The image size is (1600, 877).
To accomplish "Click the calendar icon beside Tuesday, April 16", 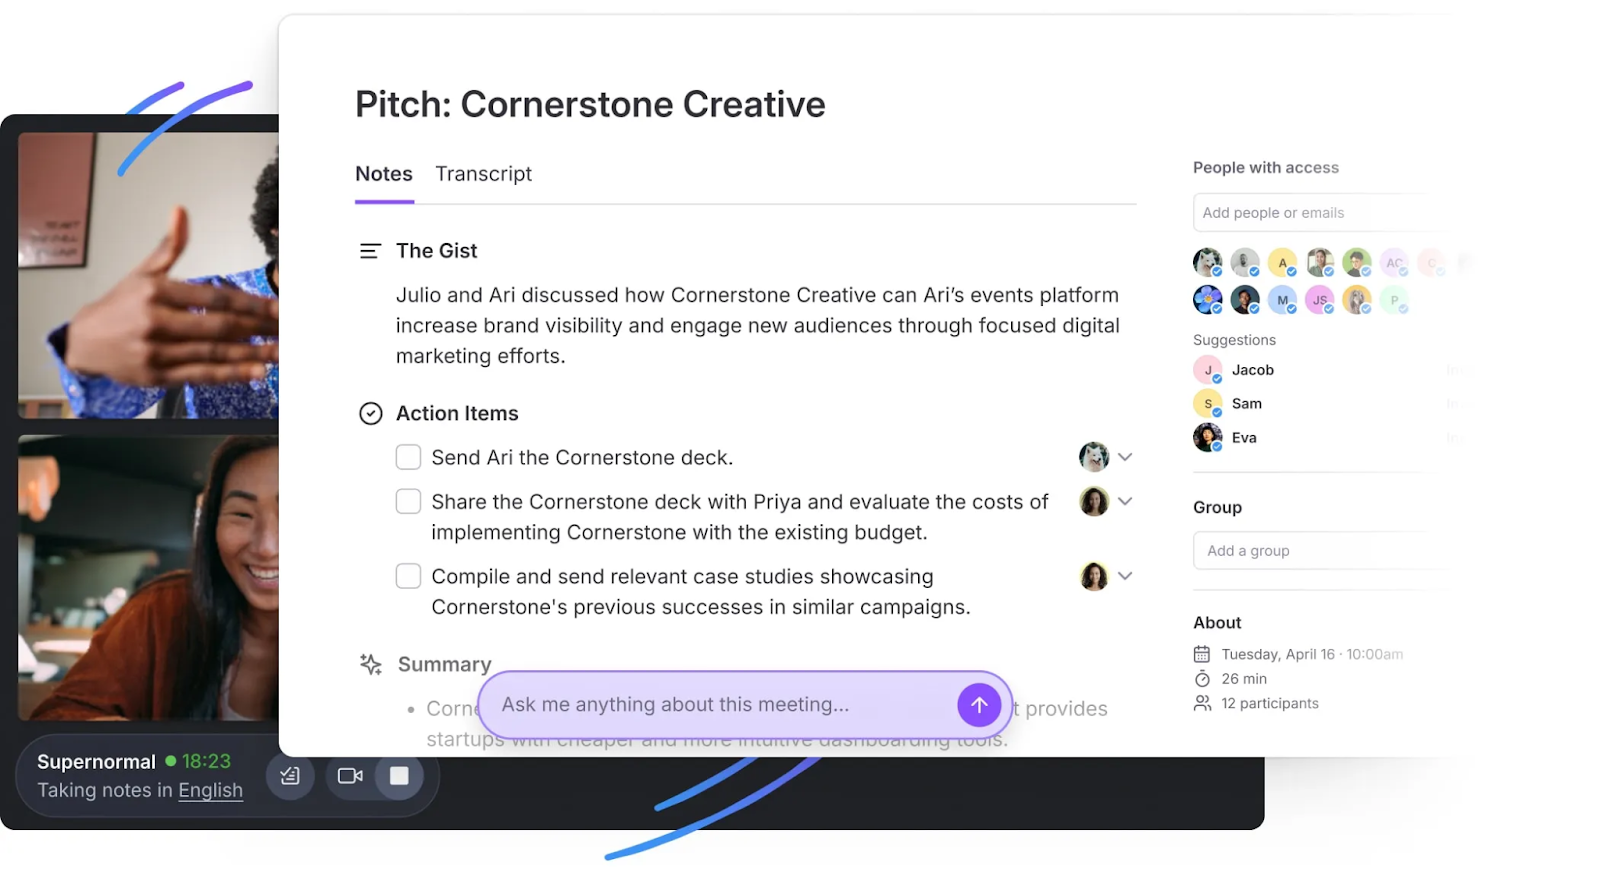I will tap(1202, 654).
